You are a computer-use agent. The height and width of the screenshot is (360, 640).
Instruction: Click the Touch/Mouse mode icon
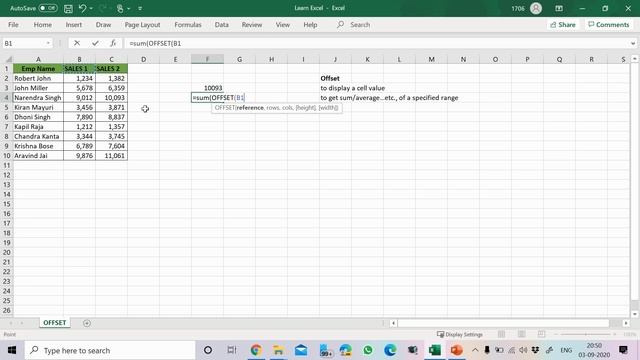[120, 8]
